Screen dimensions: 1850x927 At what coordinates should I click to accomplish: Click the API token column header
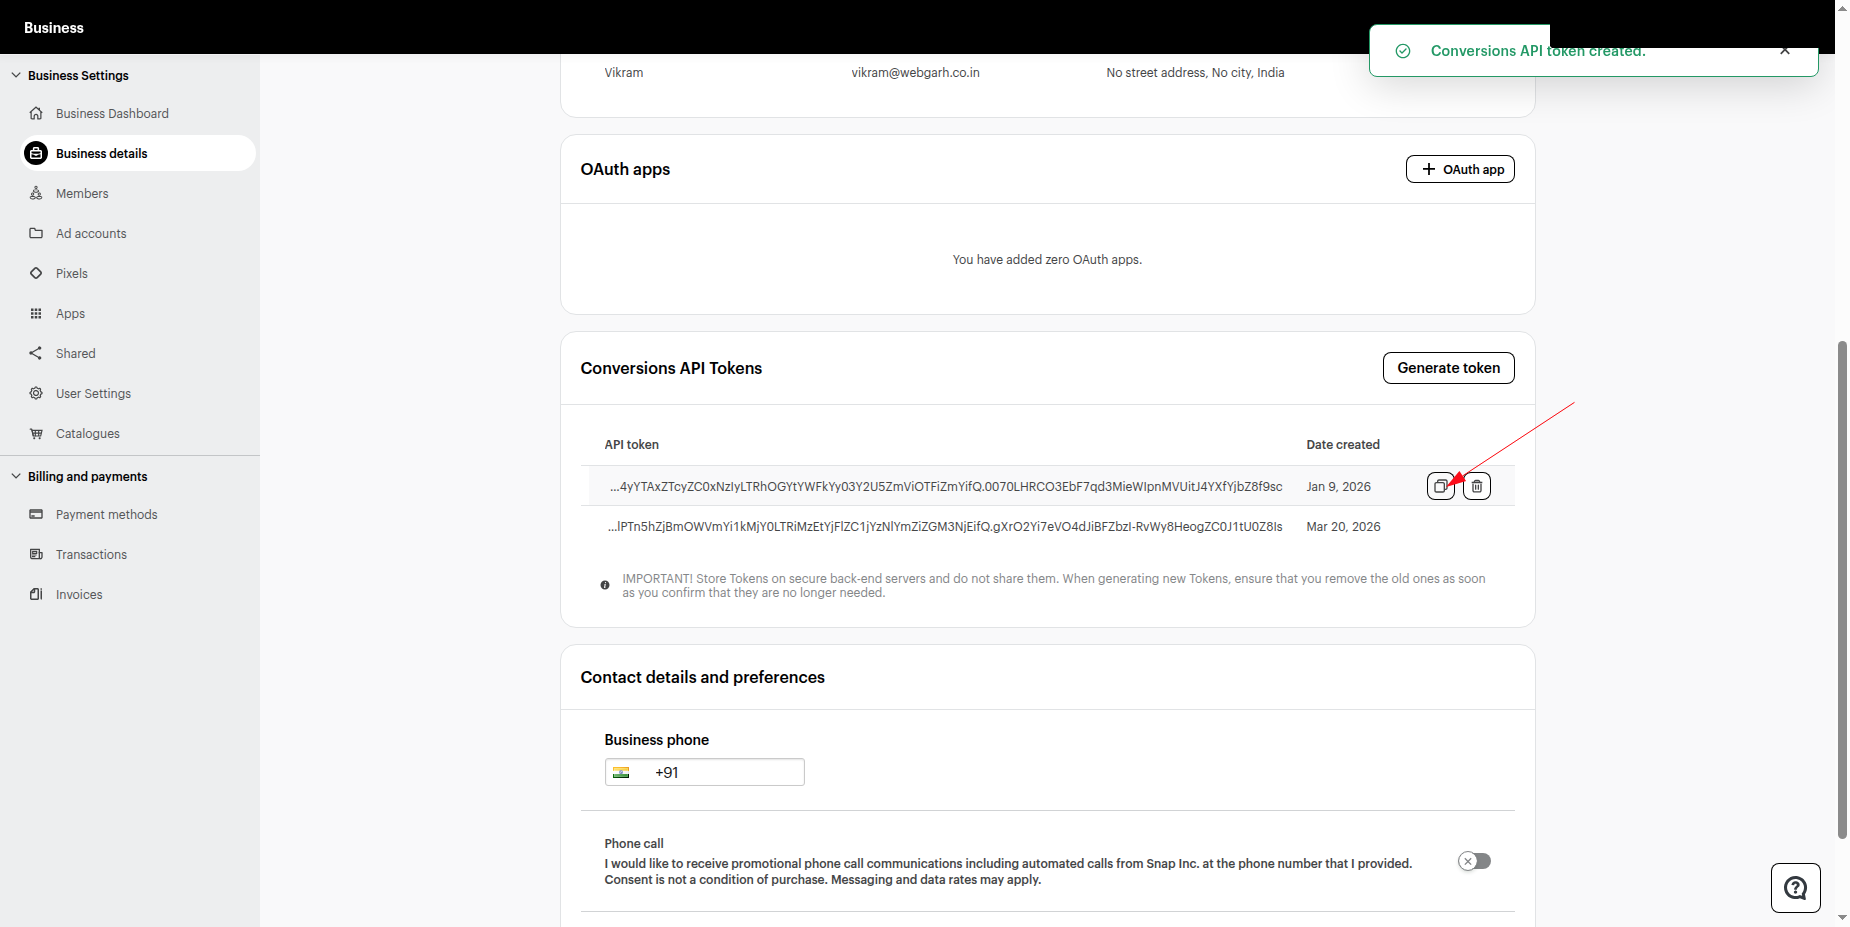(x=631, y=444)
